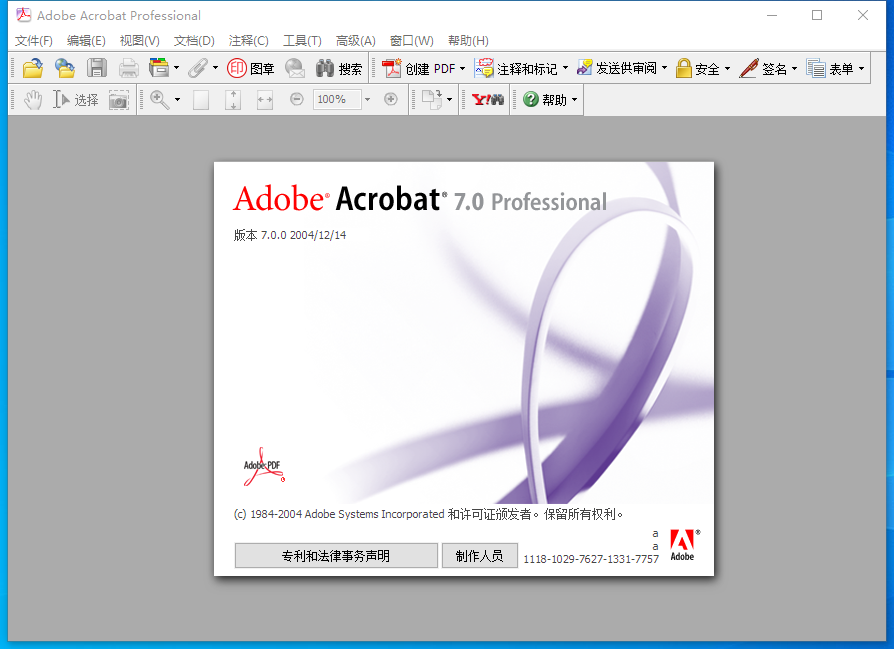894x649 pixels.
Task: Click the 签名 pen icon
Action: tap(749, 68)
